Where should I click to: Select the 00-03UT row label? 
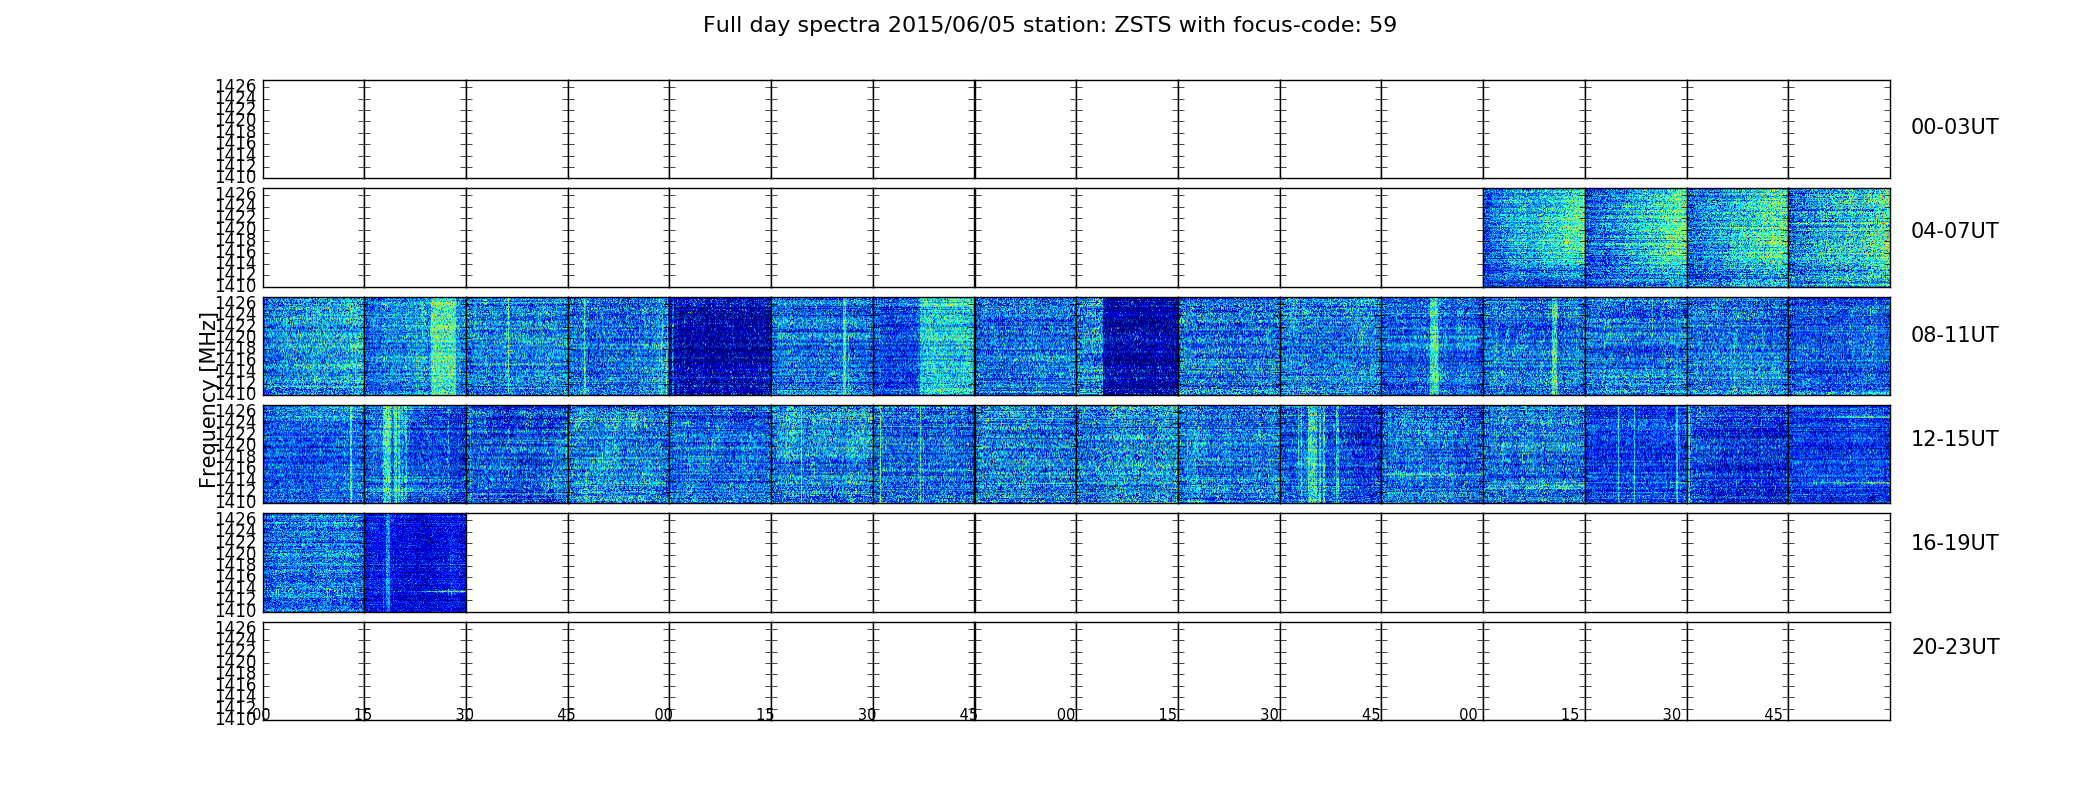1954,127
